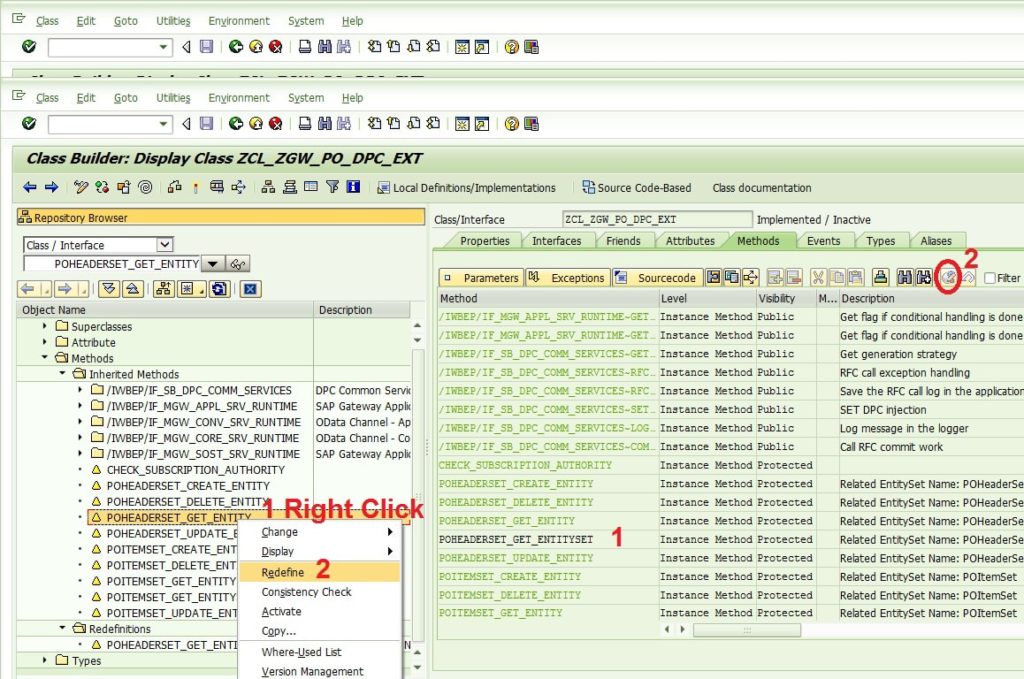Select the Refresh icon in the Repository Browser
This screenshot has width=1024, height=679.
pos(219,290)
